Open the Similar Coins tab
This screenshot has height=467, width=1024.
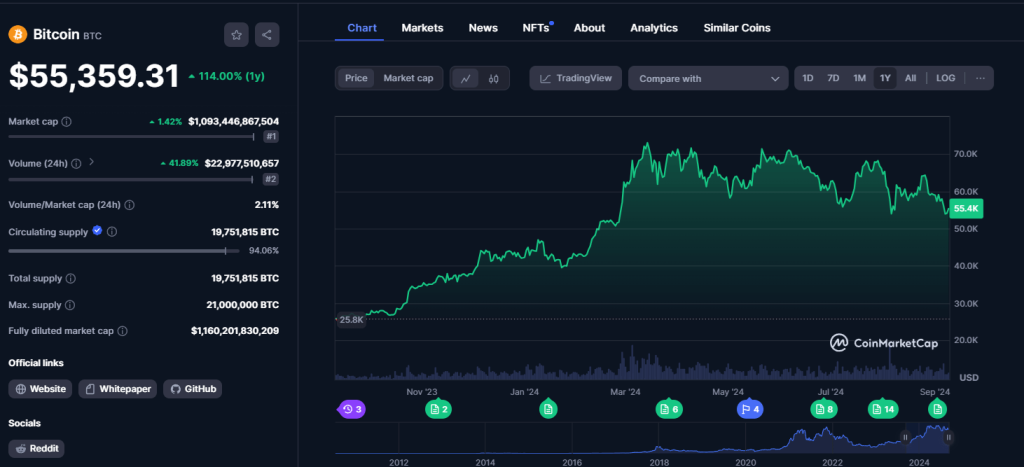[x=737, y=28]
